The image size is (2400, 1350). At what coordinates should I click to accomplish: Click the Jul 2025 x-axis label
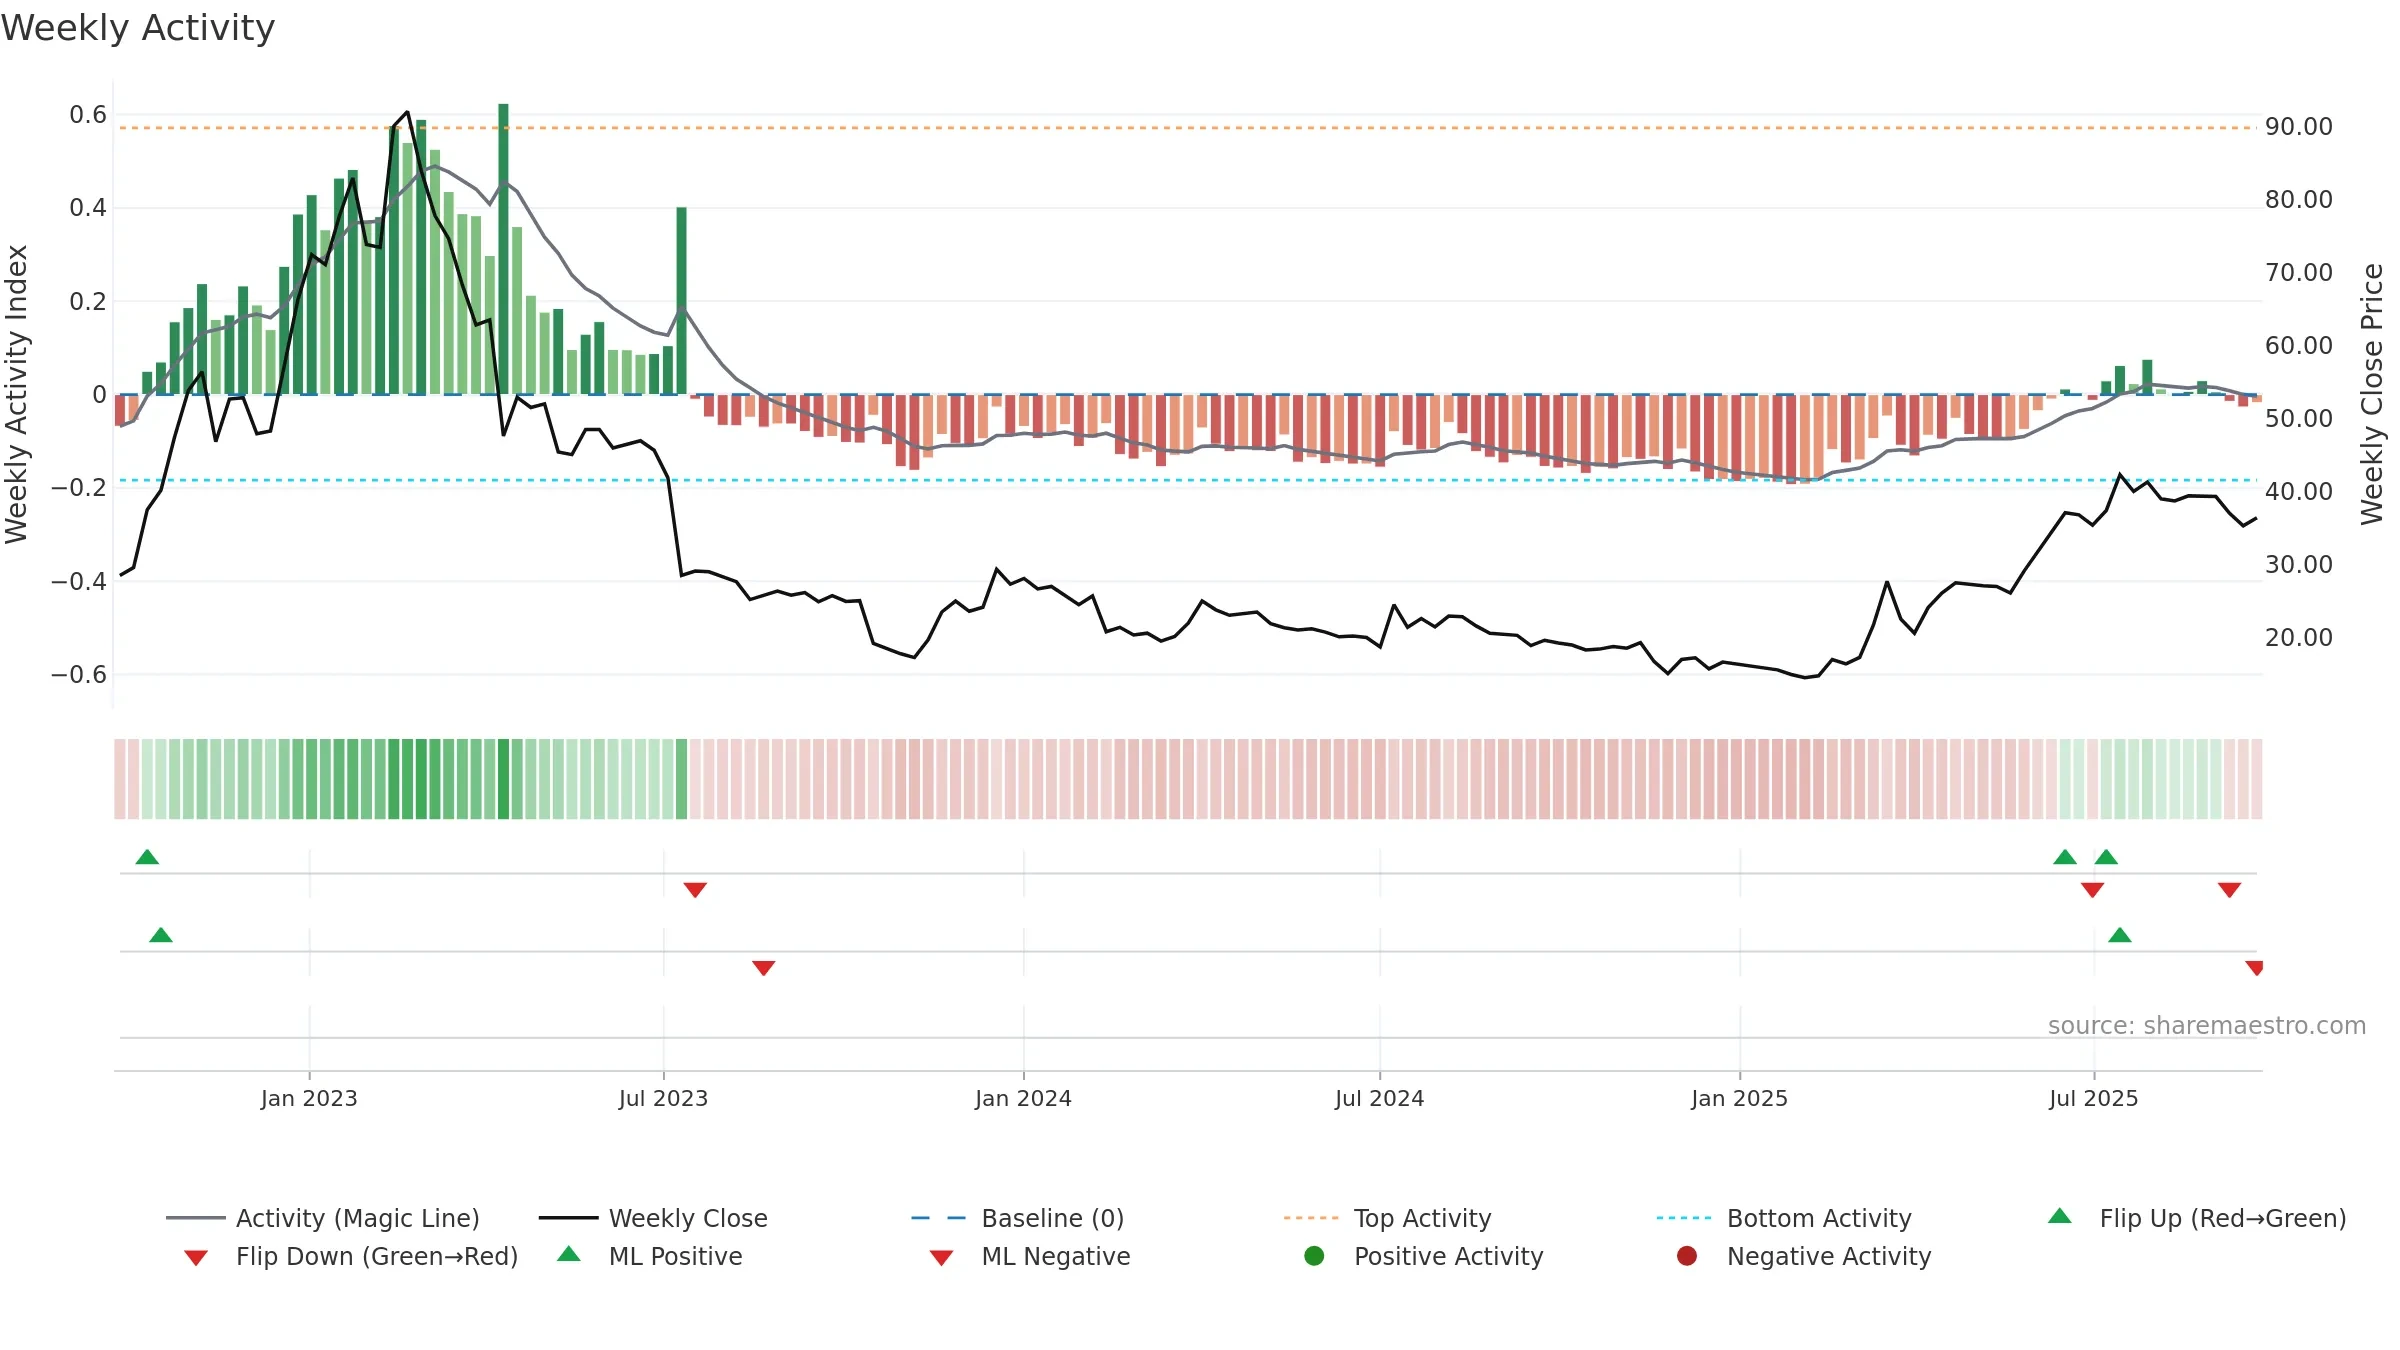[2093, 1098]
